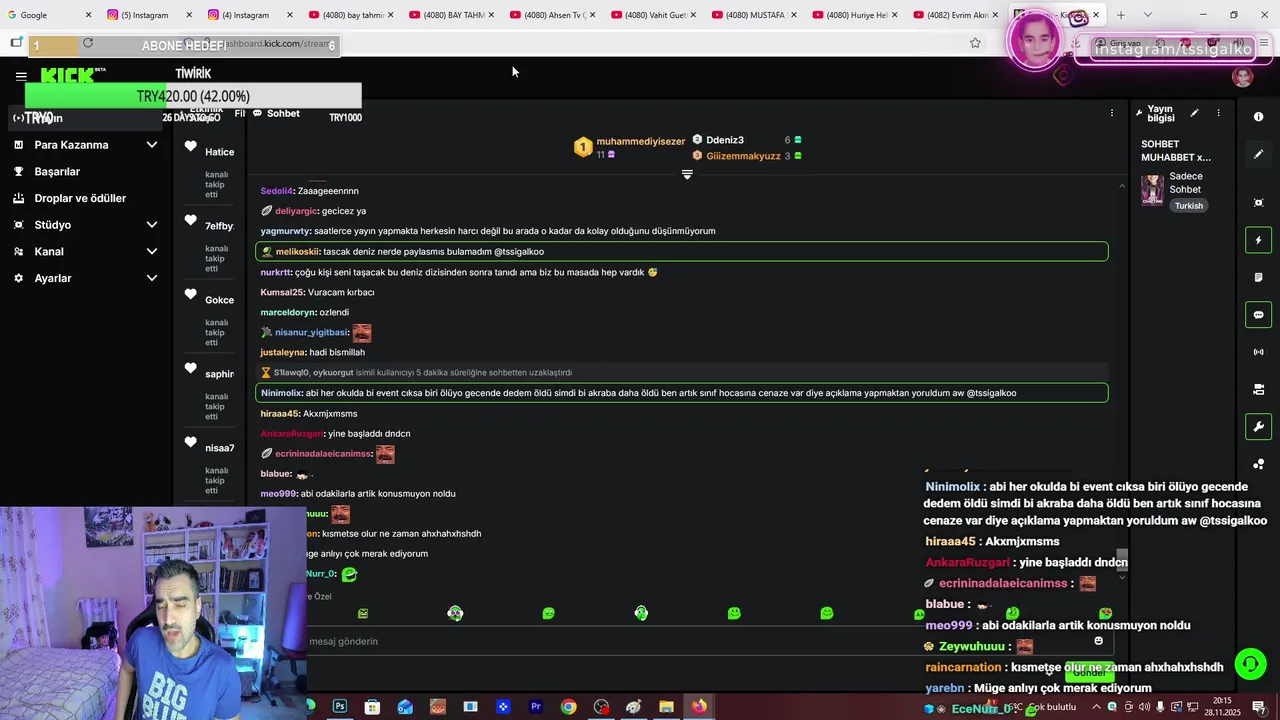Click the melikoskii username in chat
Screen dimensions: 1280x720
(297, 252)
